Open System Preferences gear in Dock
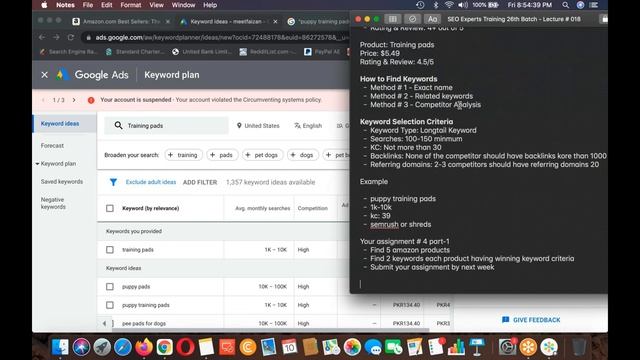Image resolution: width=640 pixels, height=360 pixels. (x=507, y=347)
